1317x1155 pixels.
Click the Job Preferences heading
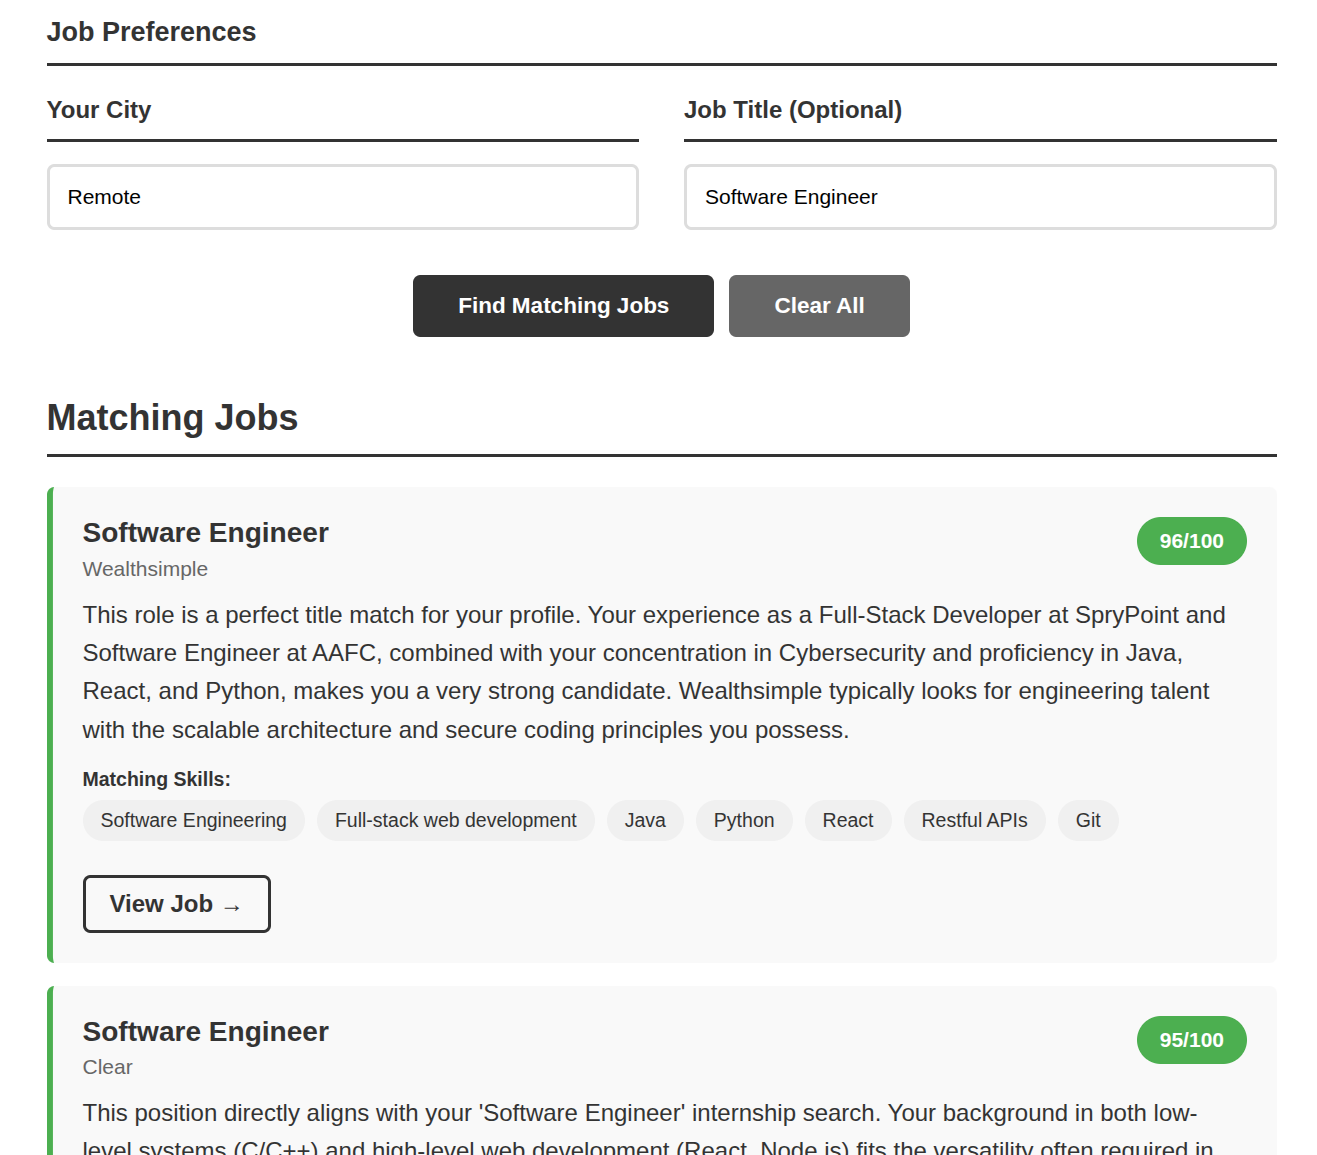coord(151,32)
